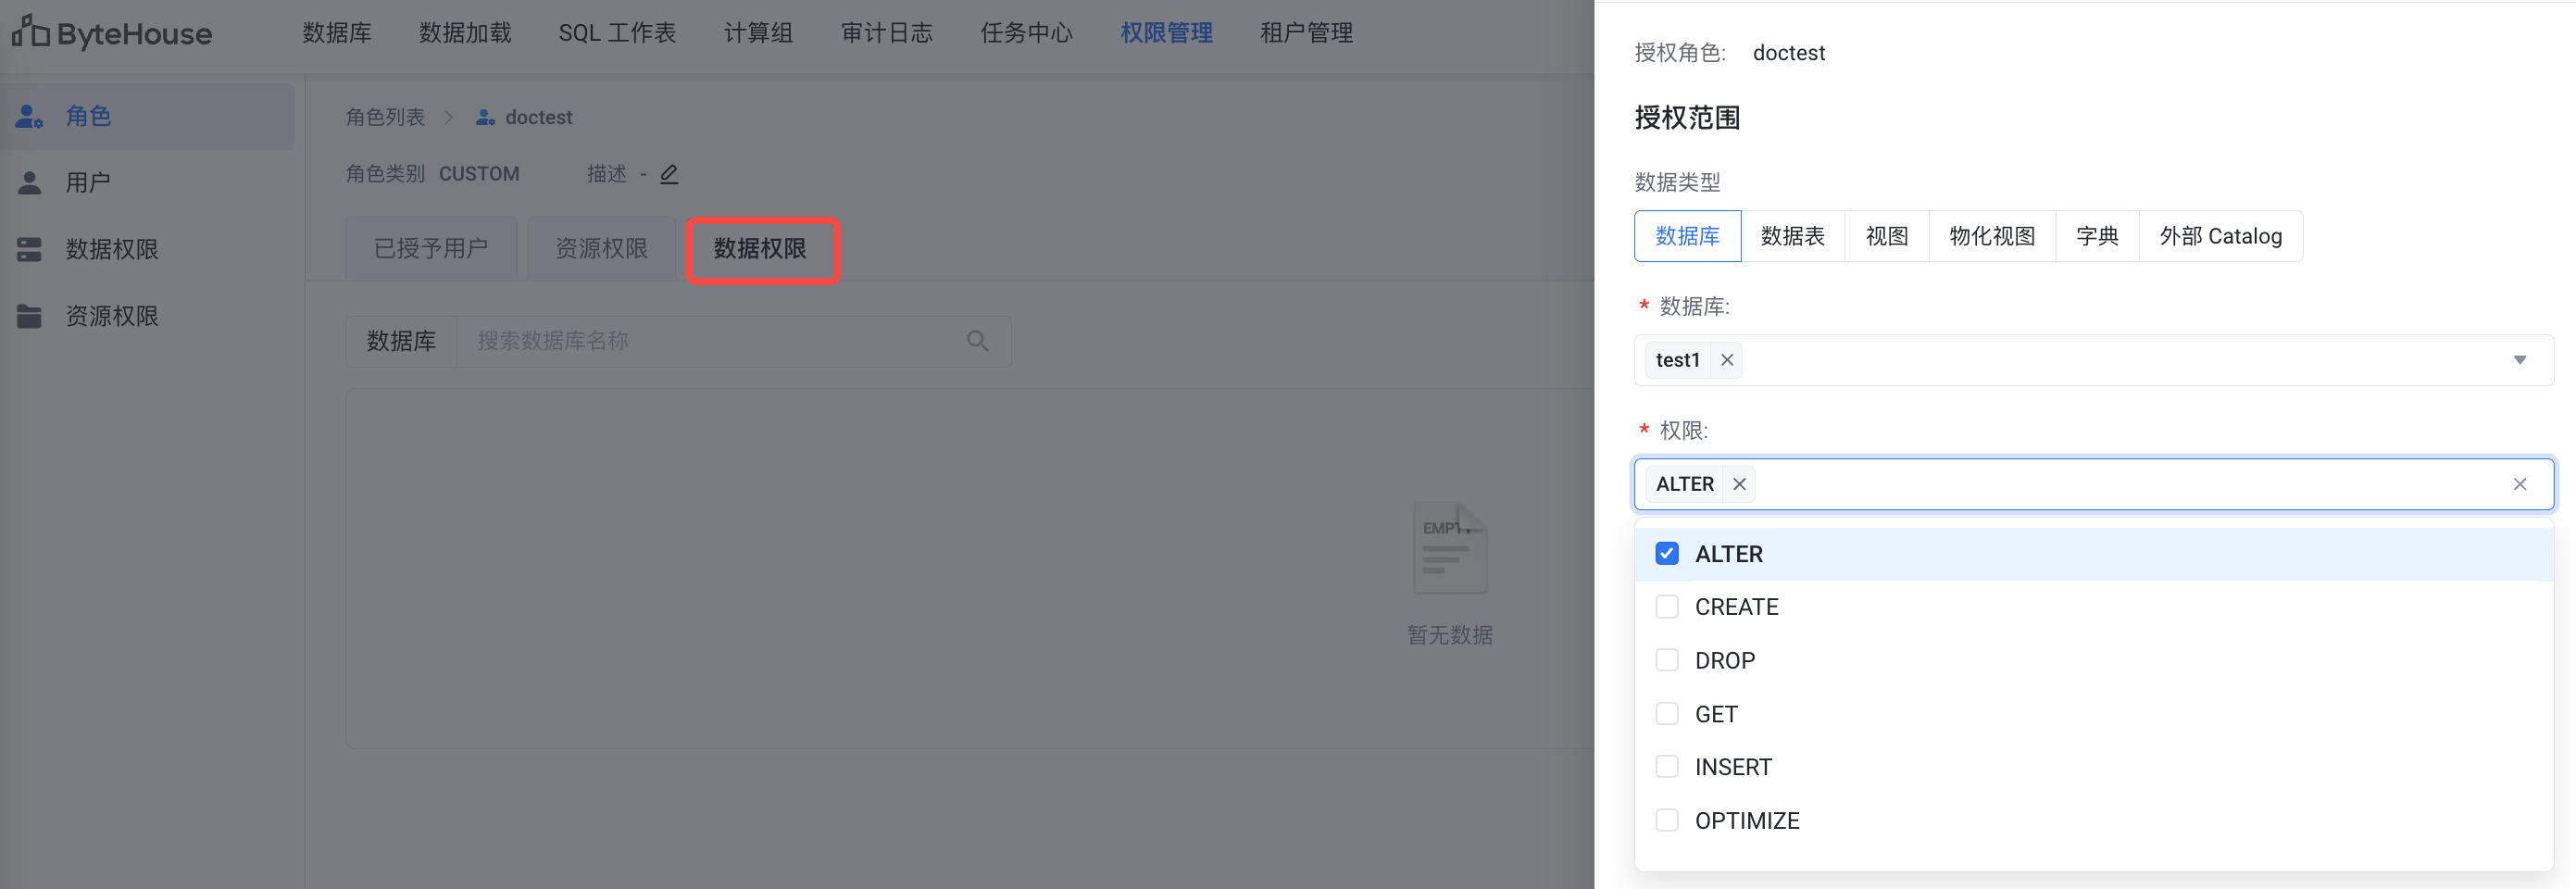Open the 审计日志 menu
Screen dimensions: 2576x889
pyautogui.click(x=886, y=33)
